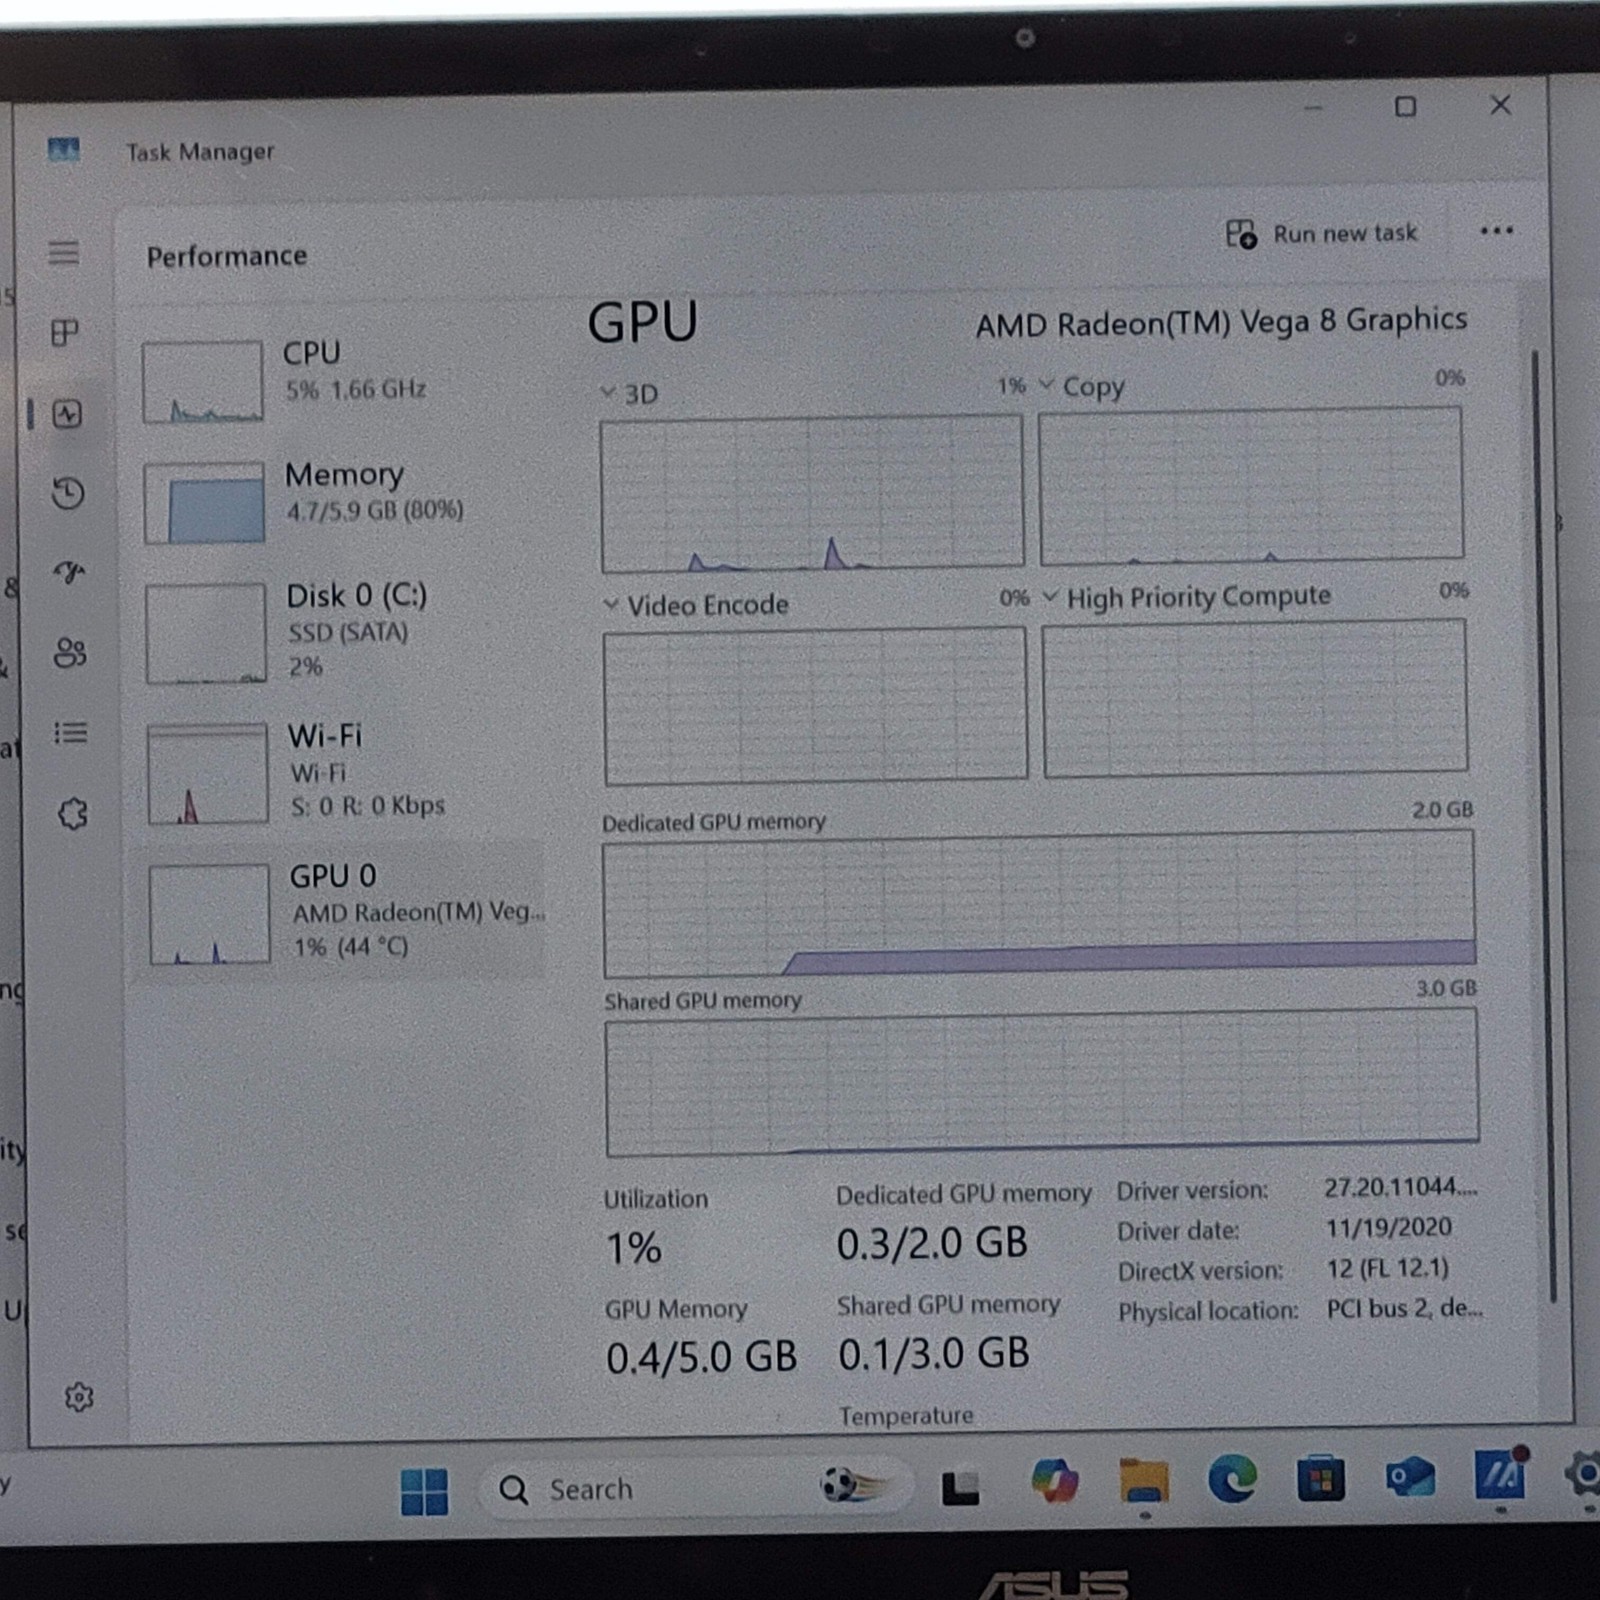Open Microsoft Store from the taskbar

click(1320, 1479)
